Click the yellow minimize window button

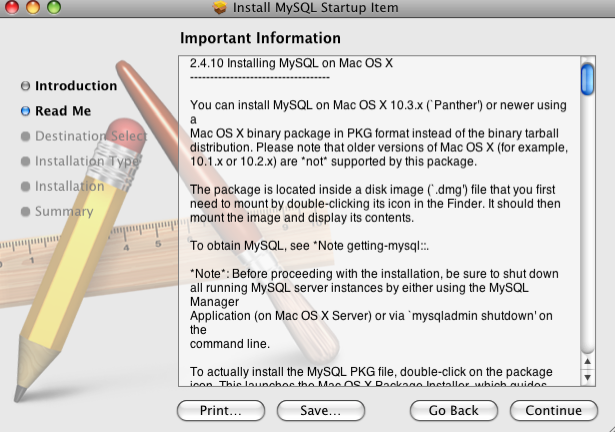tap(33, 8)
